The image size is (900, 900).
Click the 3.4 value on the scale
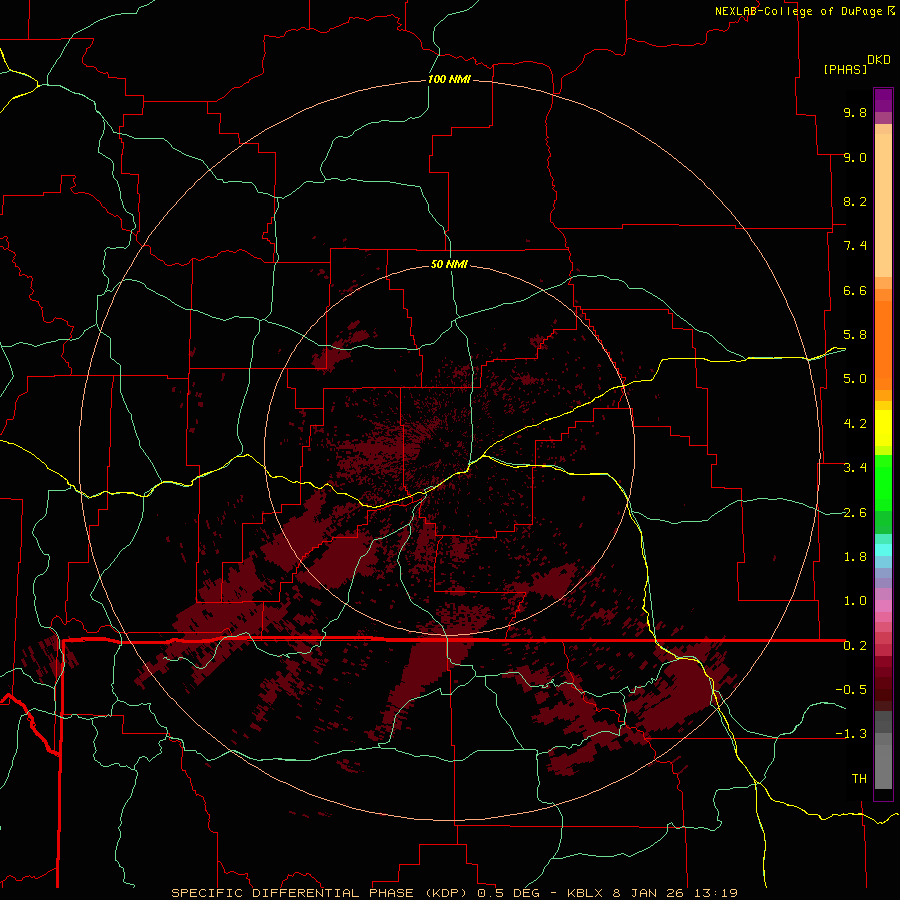pos(855,468)
